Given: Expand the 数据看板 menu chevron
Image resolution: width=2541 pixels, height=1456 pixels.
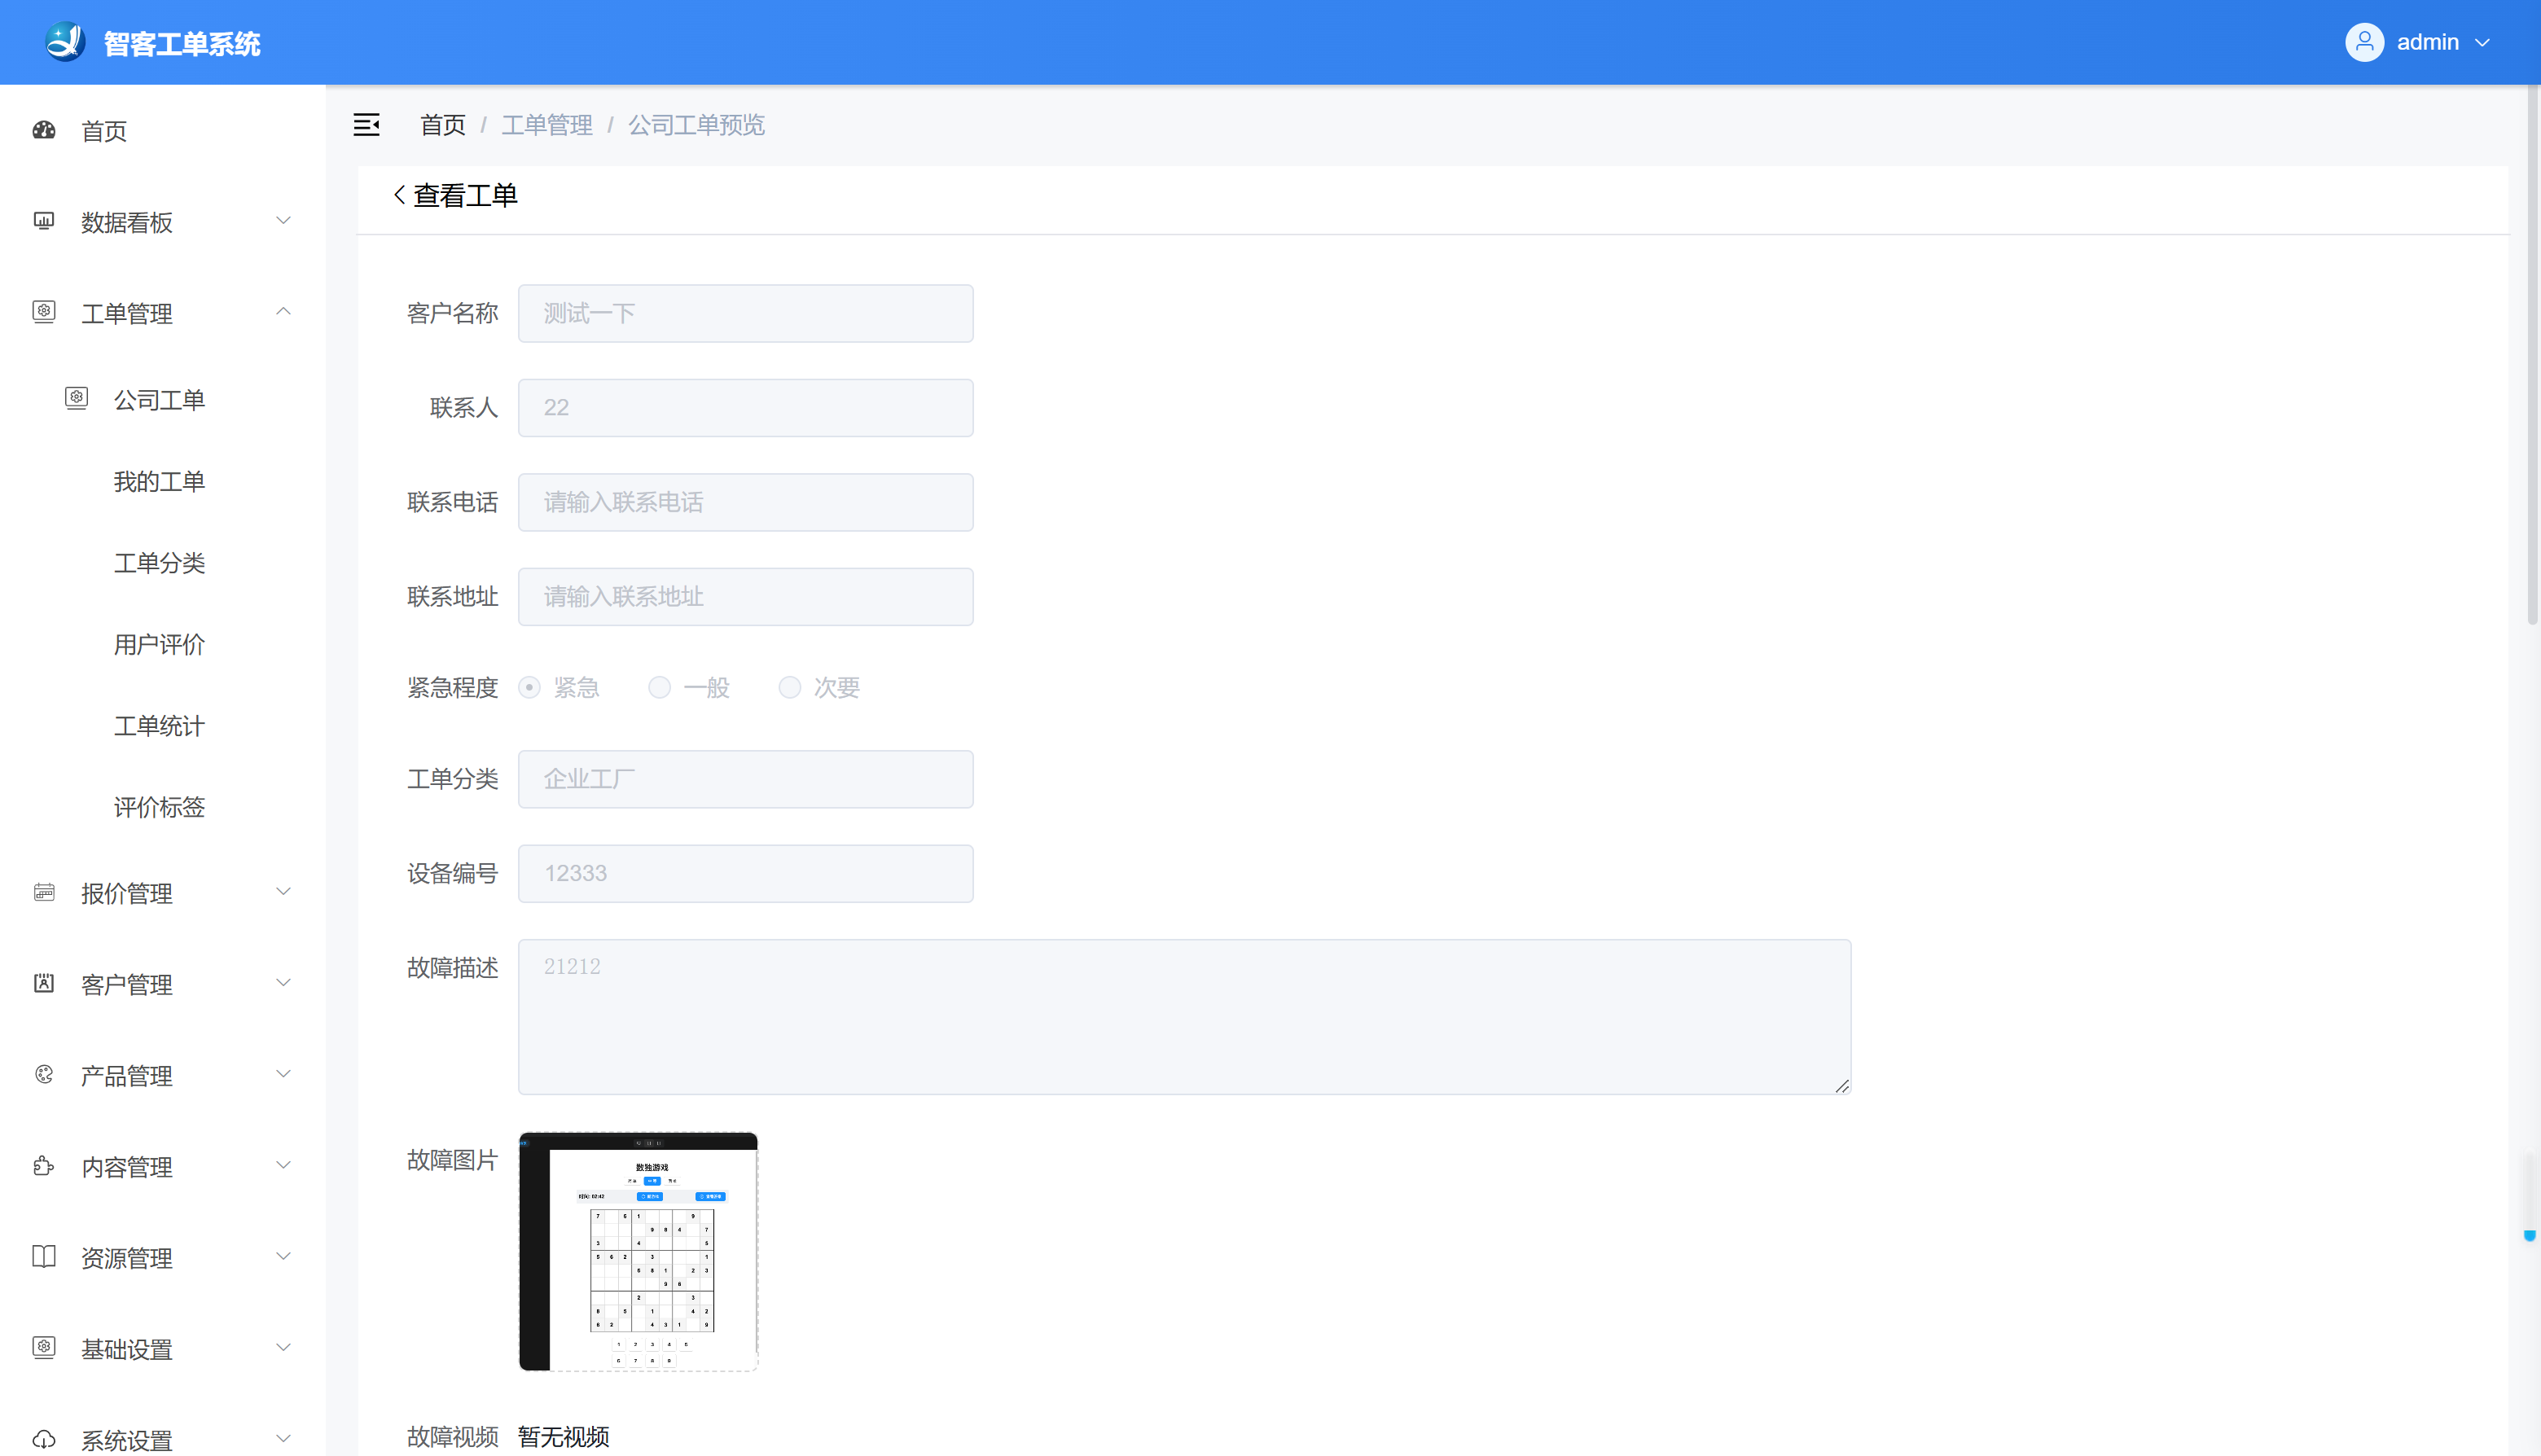Looking at the screenshot, I should 283,221.
